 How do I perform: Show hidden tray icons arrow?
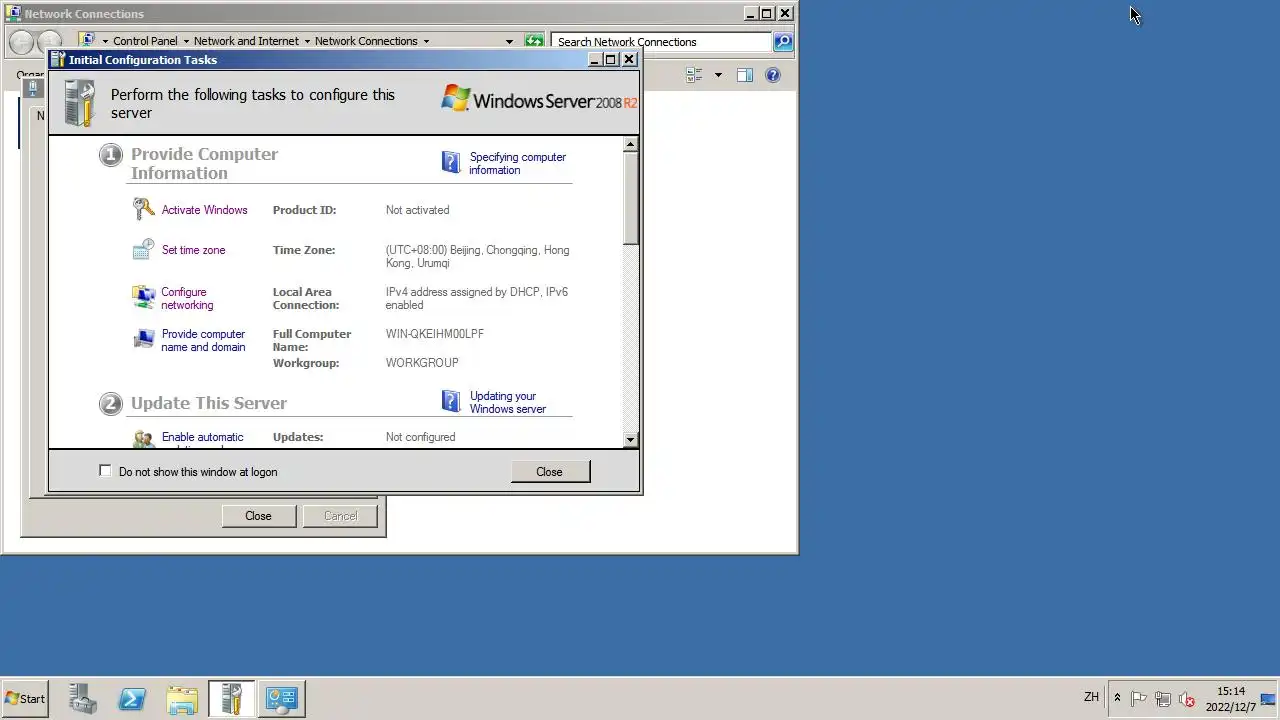click(1117, 698)
